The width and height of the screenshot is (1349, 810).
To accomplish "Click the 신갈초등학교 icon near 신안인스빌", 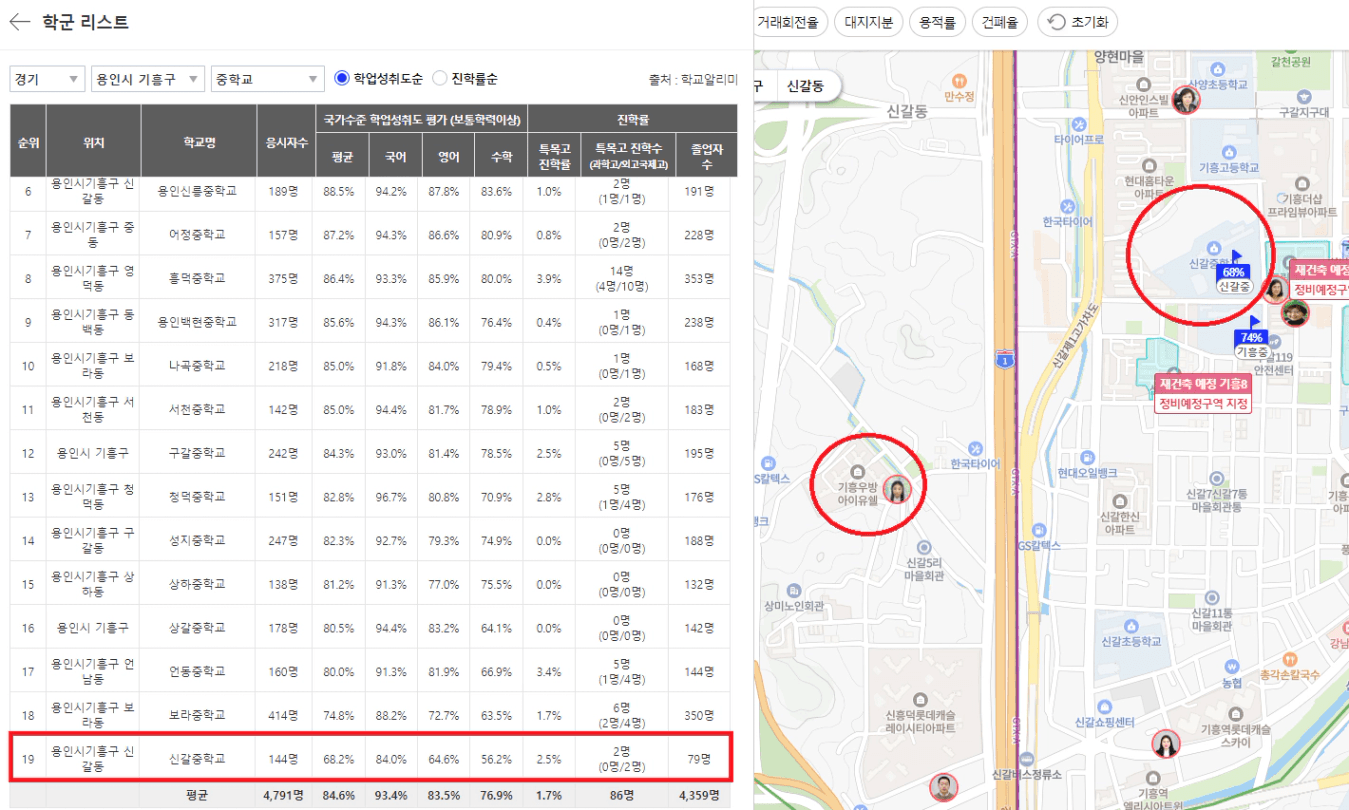I will coord(1216,68).
